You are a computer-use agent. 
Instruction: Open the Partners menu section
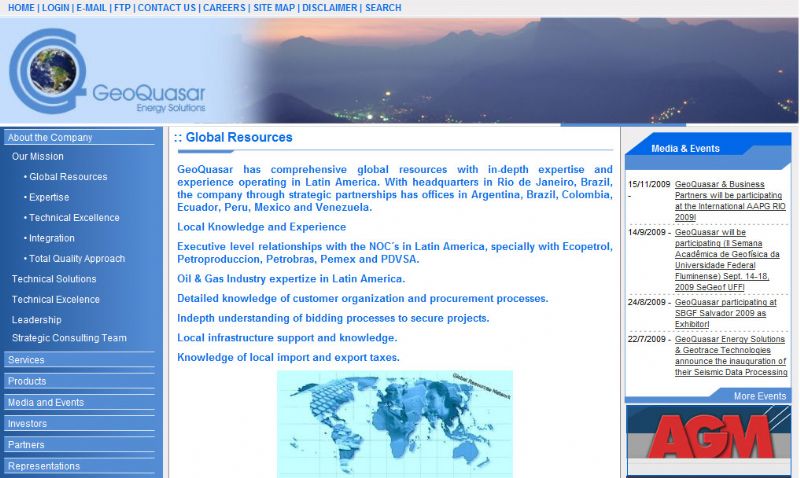point(80,445)
